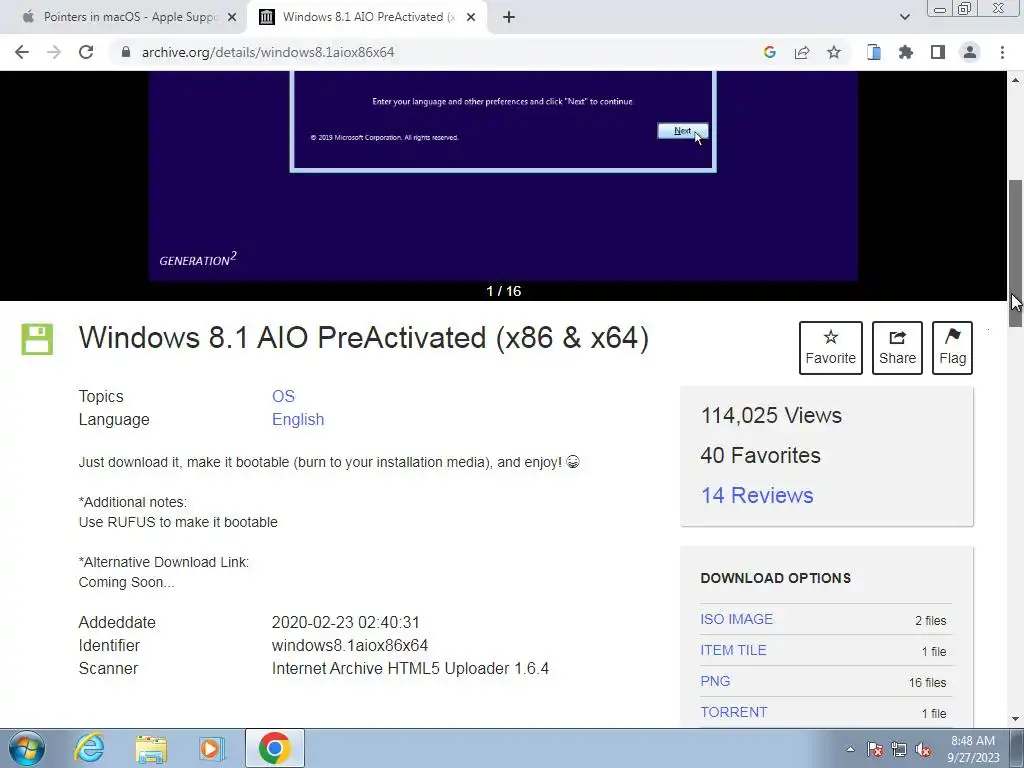Expand the tab search chevron
The height and width of the screenshot is (768, 1024).
[904, 17]
